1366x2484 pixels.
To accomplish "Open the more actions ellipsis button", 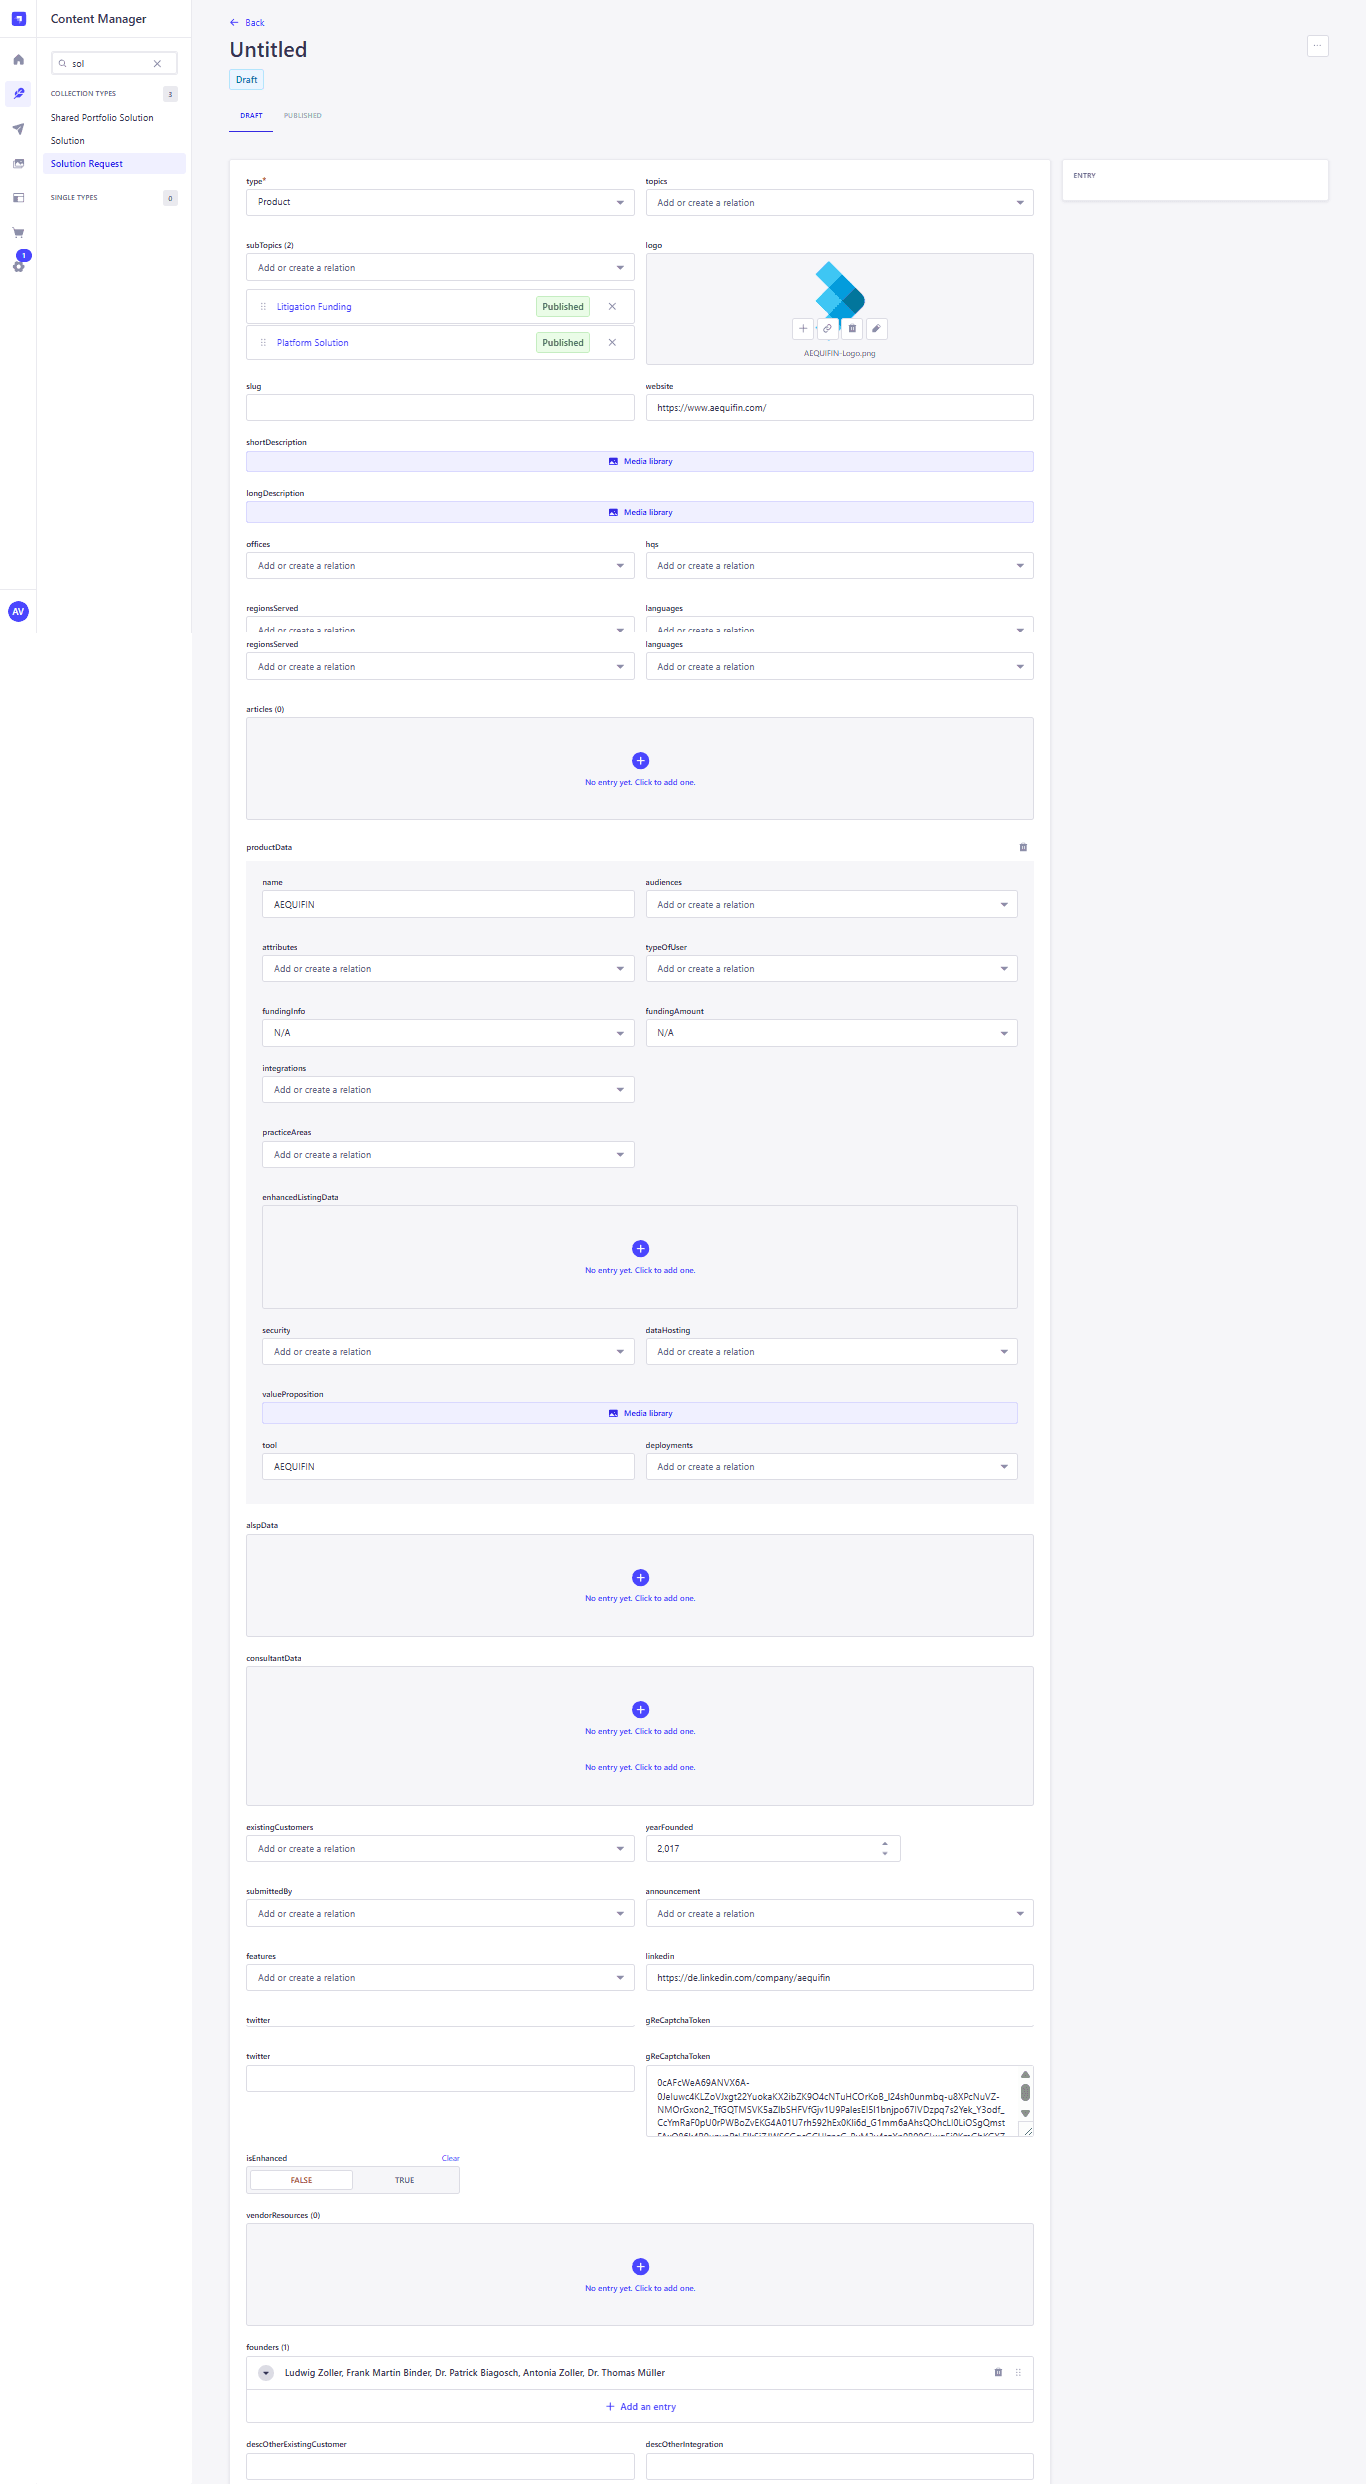I will coord(1318,46).
